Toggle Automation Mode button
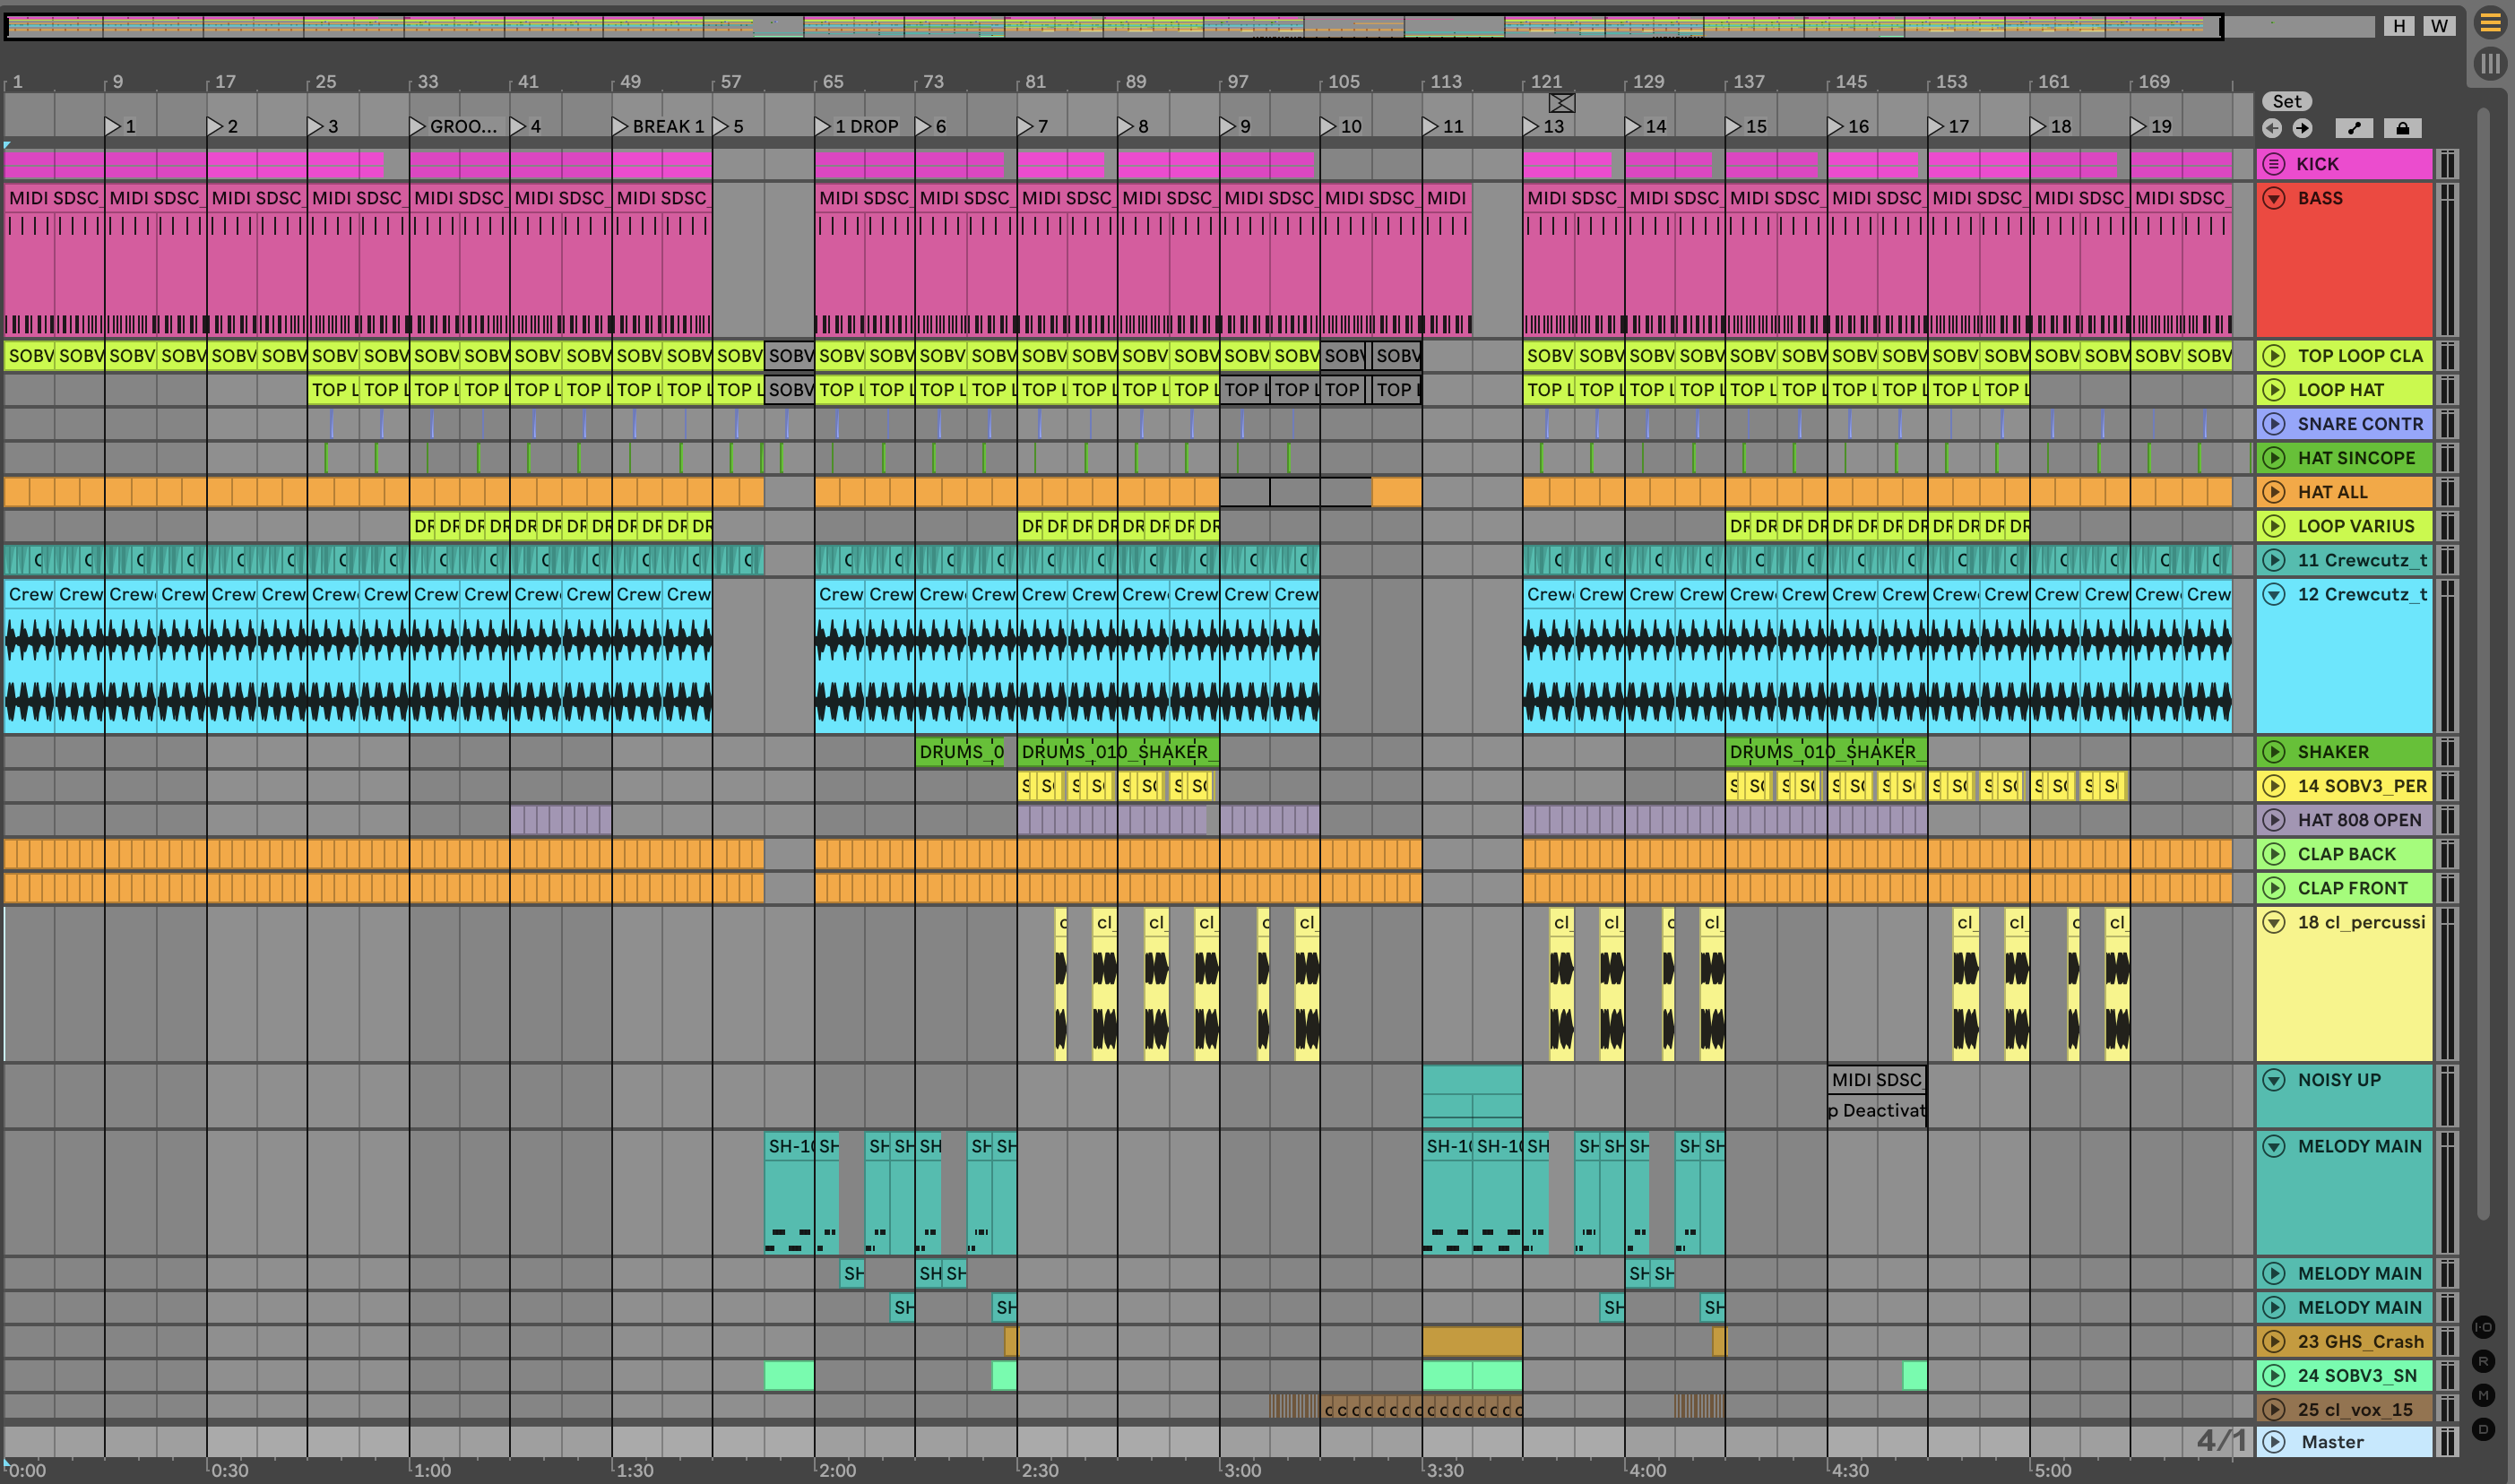This screenshot has width=2515, height=1484. pos(2354,128)
